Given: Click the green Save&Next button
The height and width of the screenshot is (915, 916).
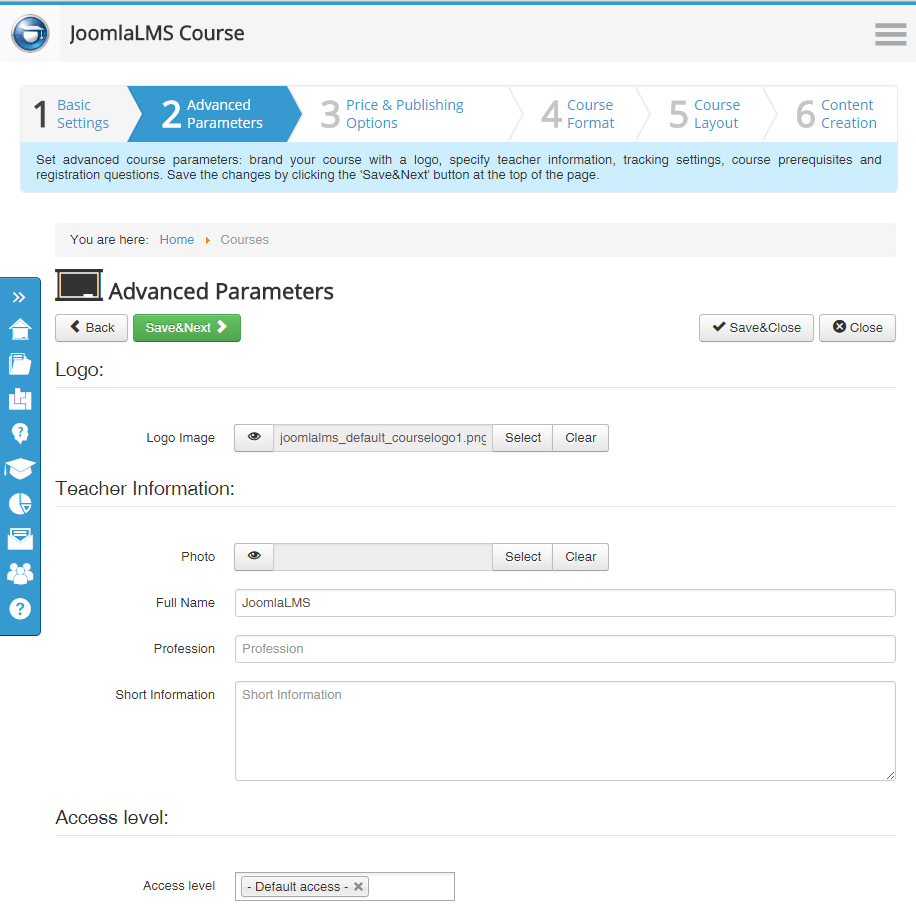Looking at the screenshot, I should click(187, 328).
